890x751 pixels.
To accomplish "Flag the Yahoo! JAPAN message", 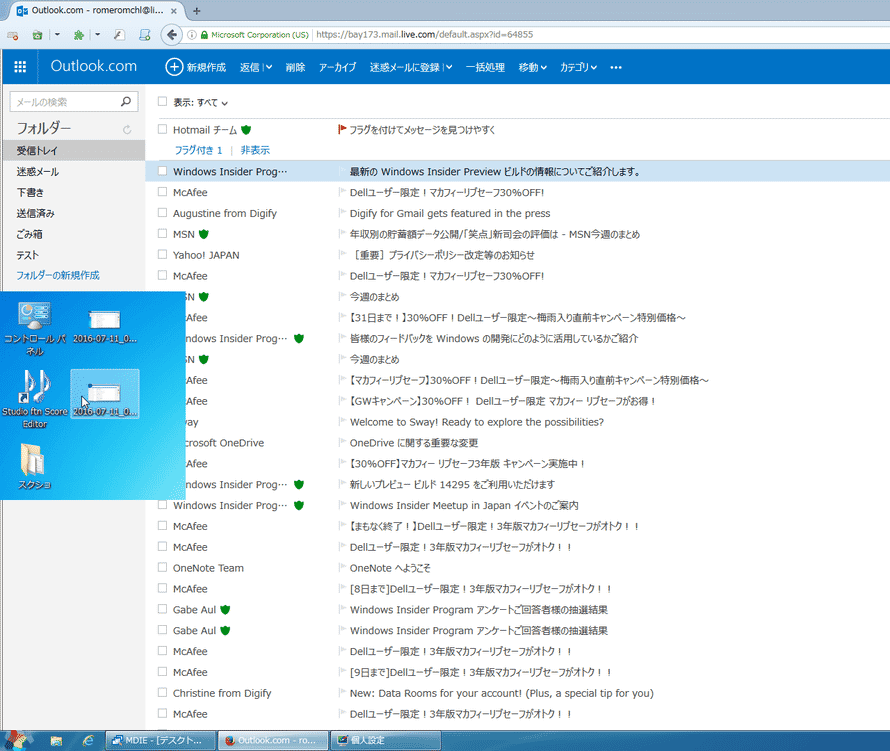I will (x=342, y=254).
